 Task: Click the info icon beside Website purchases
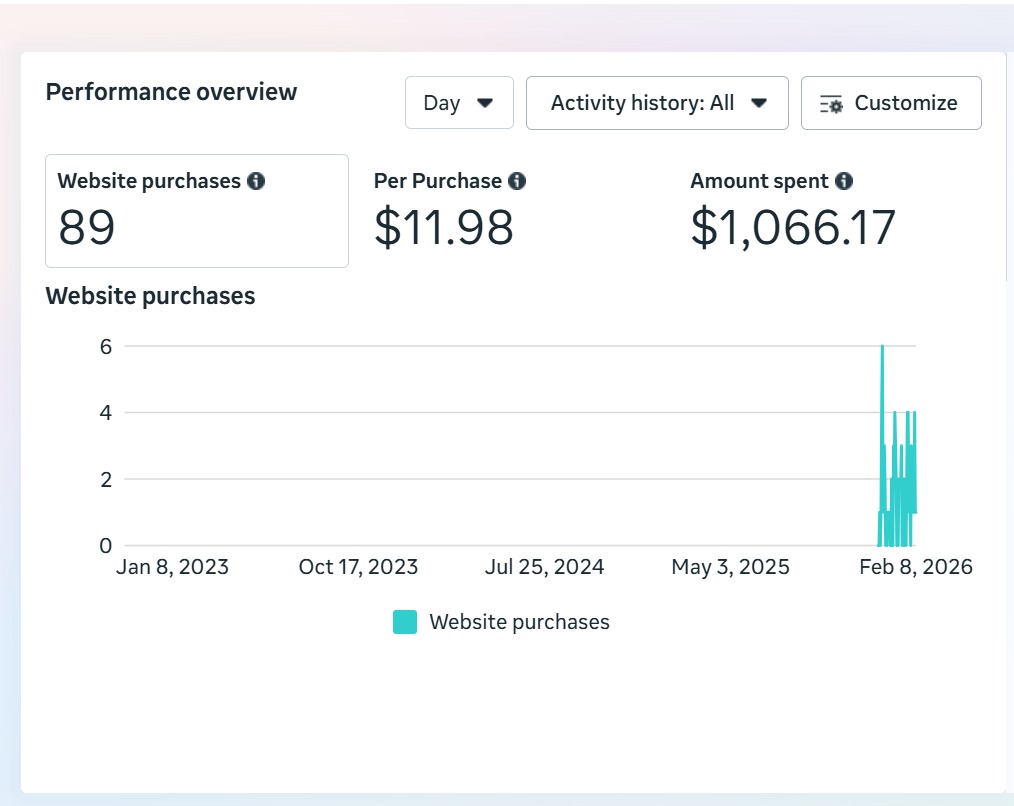point(256,181)
